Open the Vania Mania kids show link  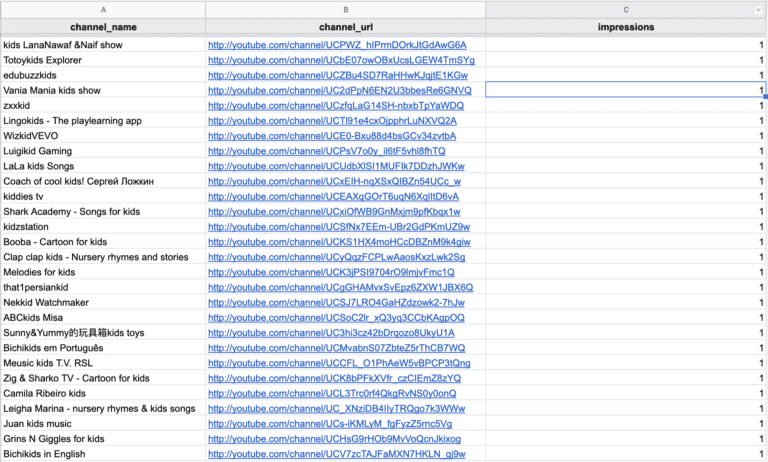click(x=339, y=91)
